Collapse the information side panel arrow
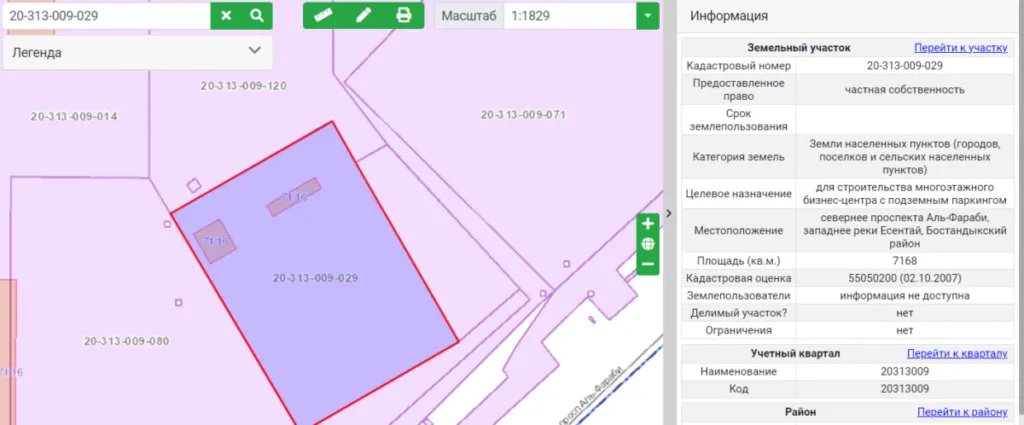 tap(668, 212)
